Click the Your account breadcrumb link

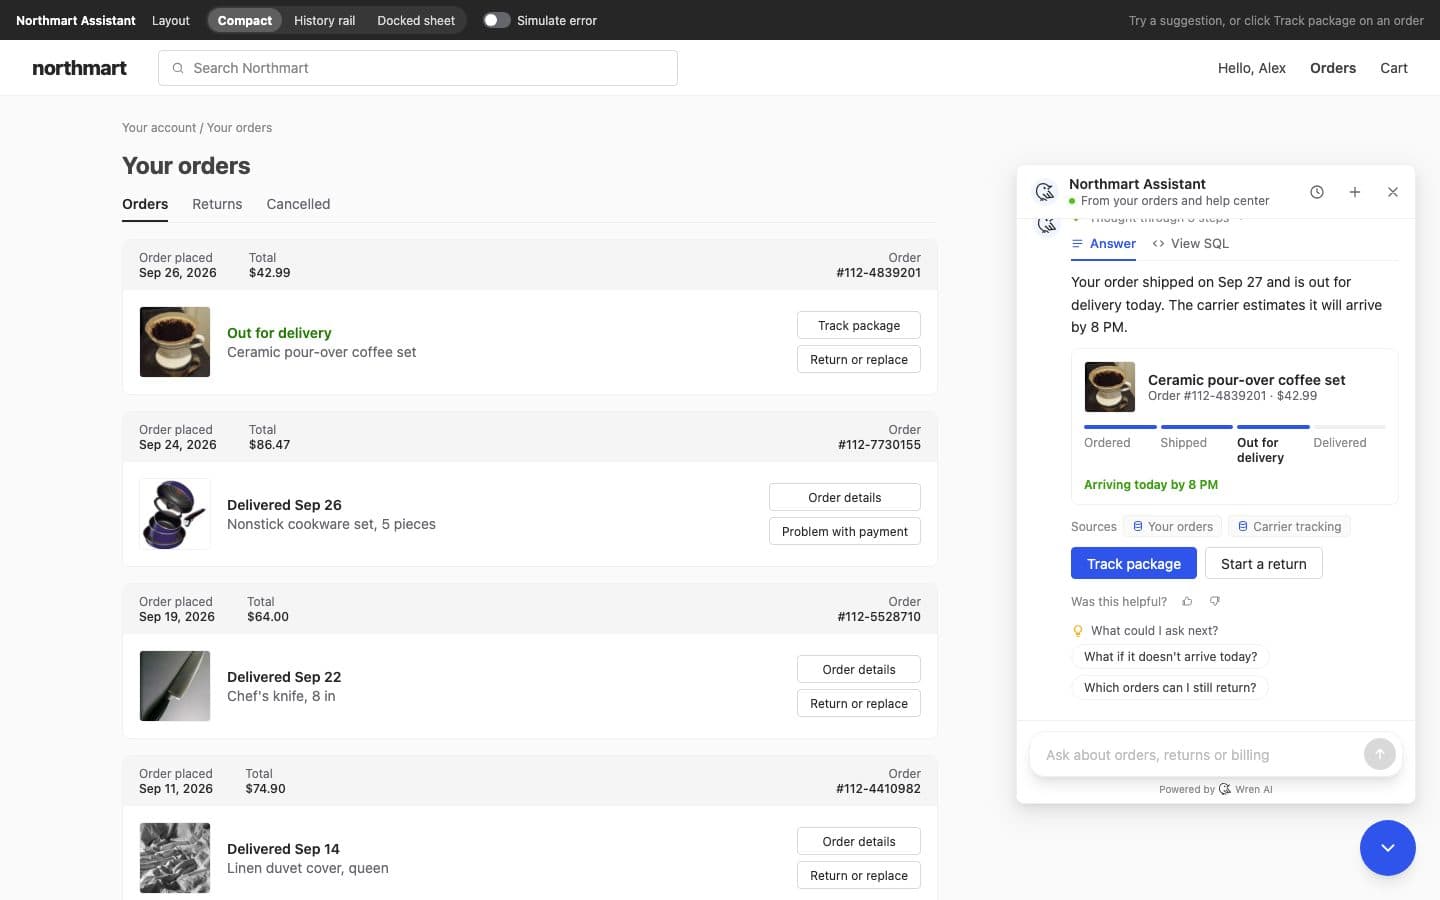point(159,128)
